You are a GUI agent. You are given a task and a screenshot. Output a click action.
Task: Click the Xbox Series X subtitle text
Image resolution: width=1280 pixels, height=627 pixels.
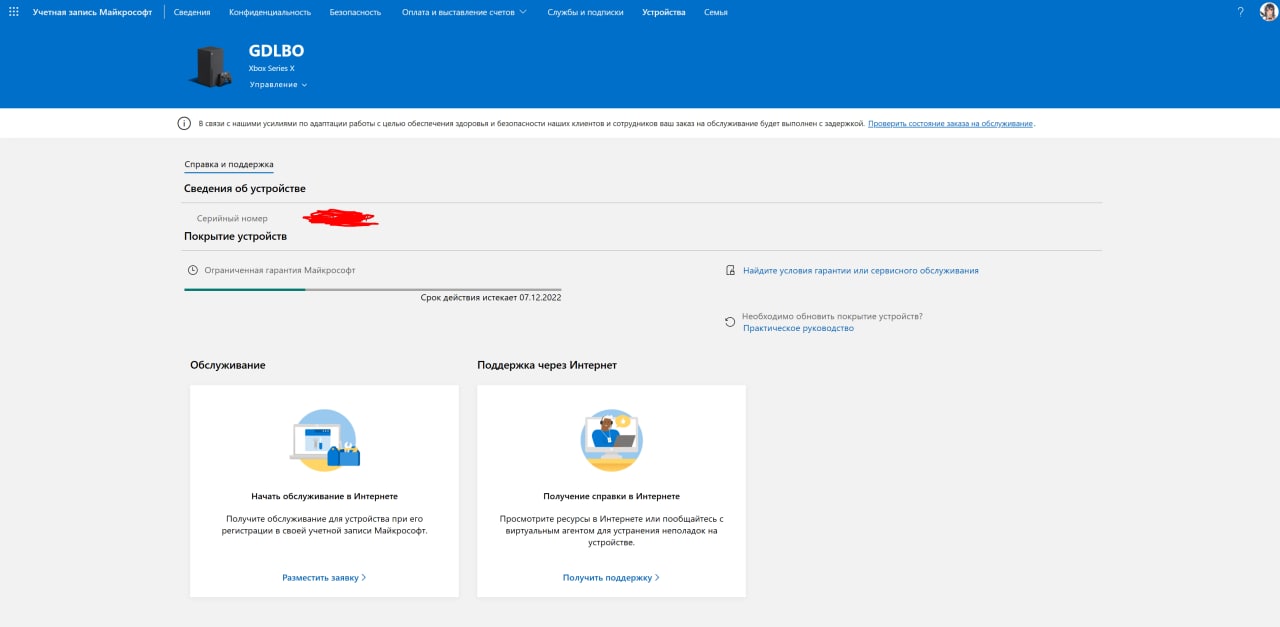[272, 68]
